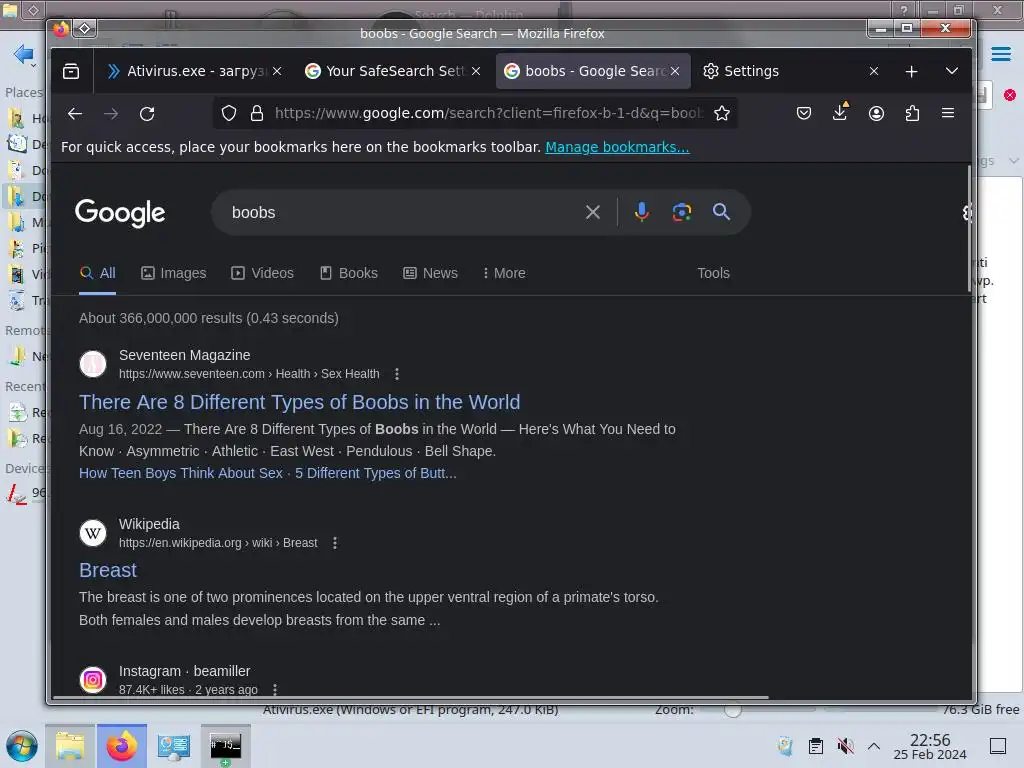This screenshot has width=1024, height=768.
Task: Open the terminal from the taskbar
Action: (225, 746)
